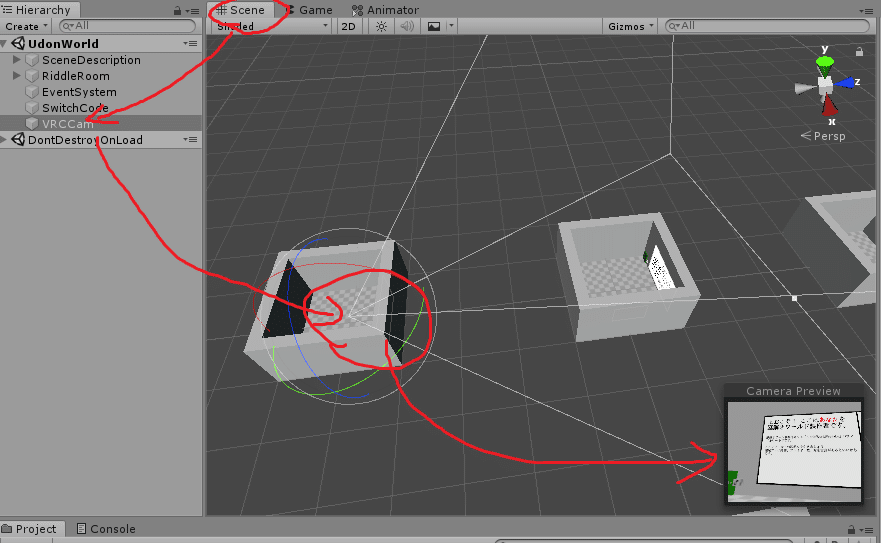Image resolution: width=881 pixels, height=543 pixels.
Task: Click the EventSystem cube icon
Action: point(32,92)
